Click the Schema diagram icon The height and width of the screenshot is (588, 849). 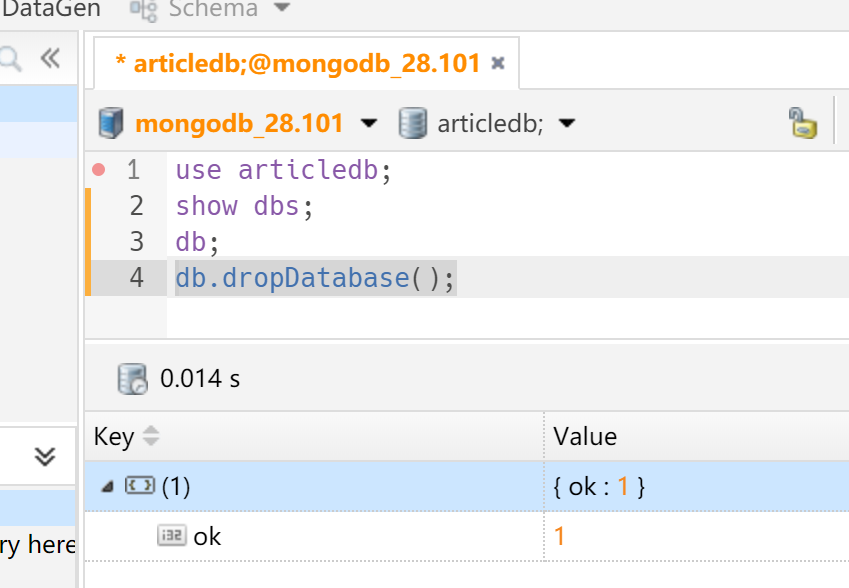pyautogui.click(x=144, y=9)
